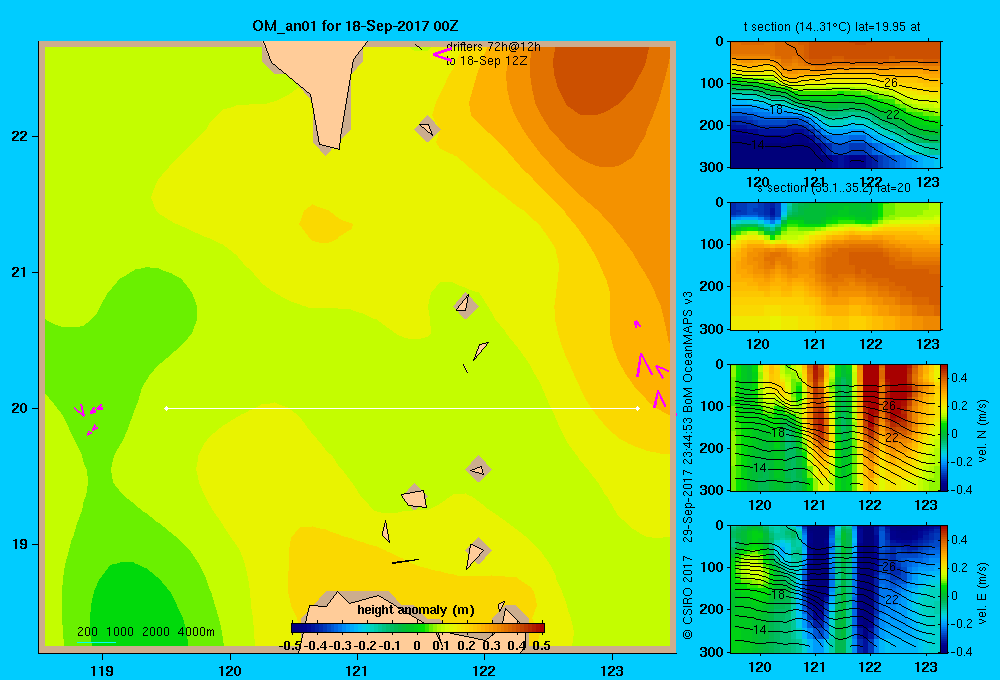Click the 100 depth label on the t section axis
Image resolution: width=1000 pixels, height=680 pixels.
coord(712,83)
